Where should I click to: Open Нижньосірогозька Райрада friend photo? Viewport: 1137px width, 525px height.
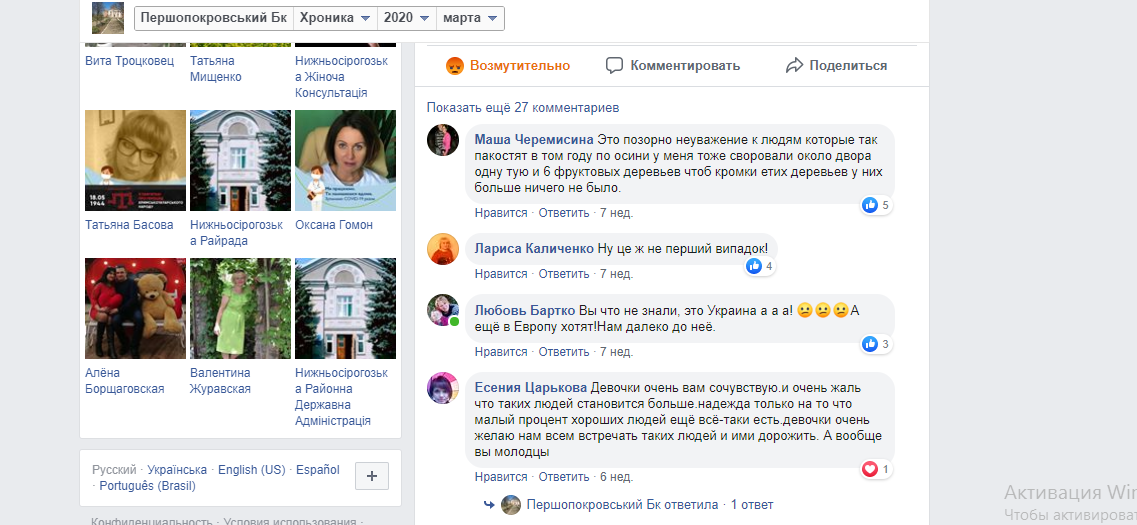click(241, 160)
